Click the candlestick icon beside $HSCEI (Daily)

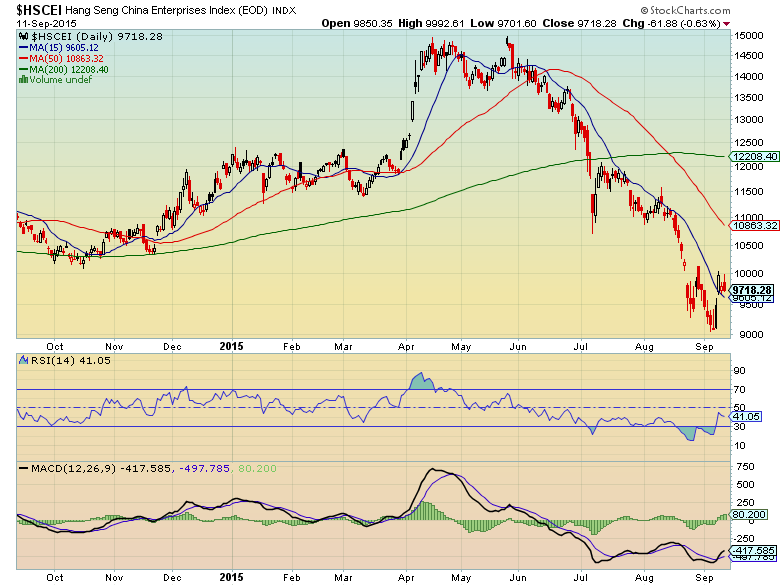pos(22,35)
